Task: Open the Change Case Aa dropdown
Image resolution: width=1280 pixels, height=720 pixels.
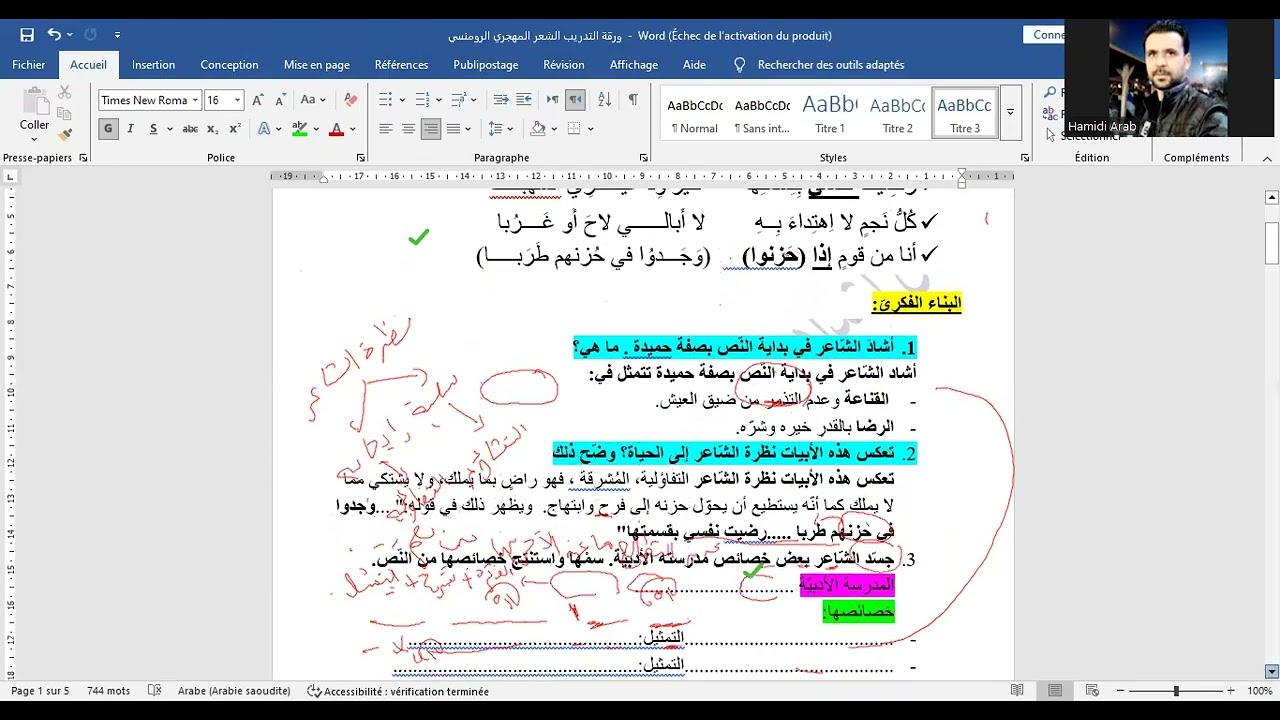Action: [x=313, y=100]
